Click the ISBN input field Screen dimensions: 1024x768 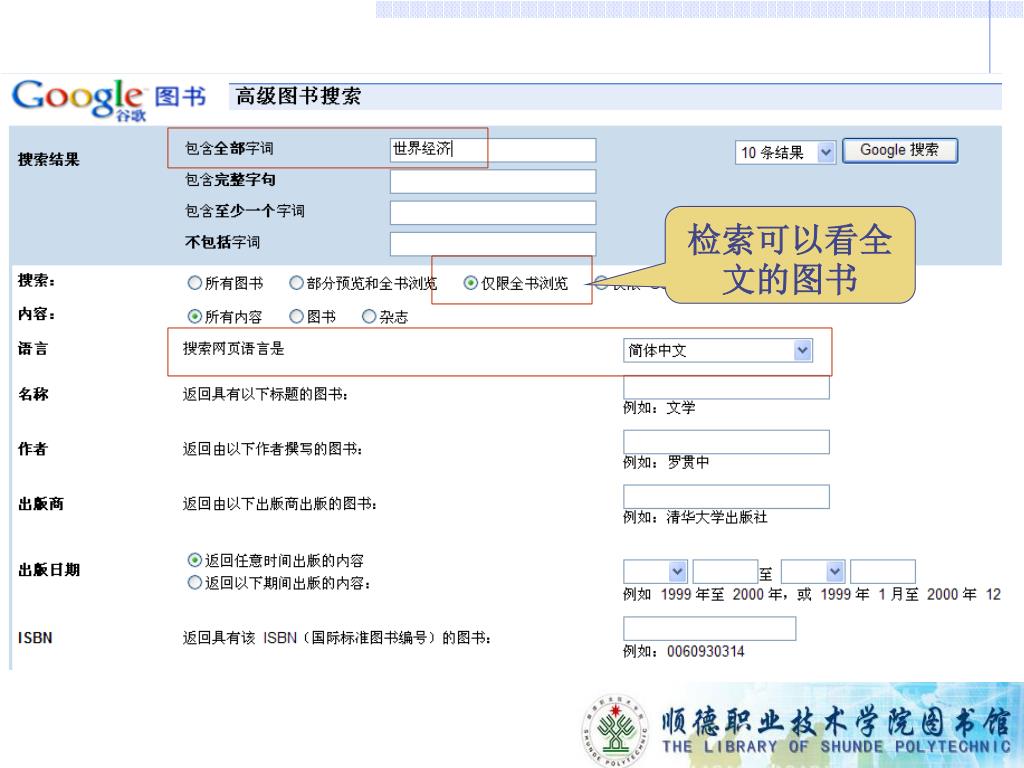pos(709,628)
